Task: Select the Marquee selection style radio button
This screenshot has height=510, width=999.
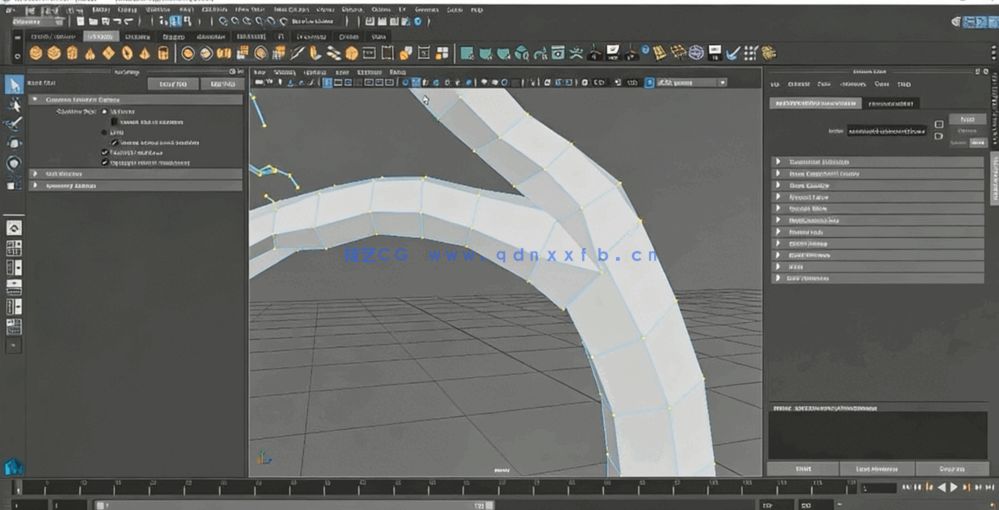Action: pos(104,112)
